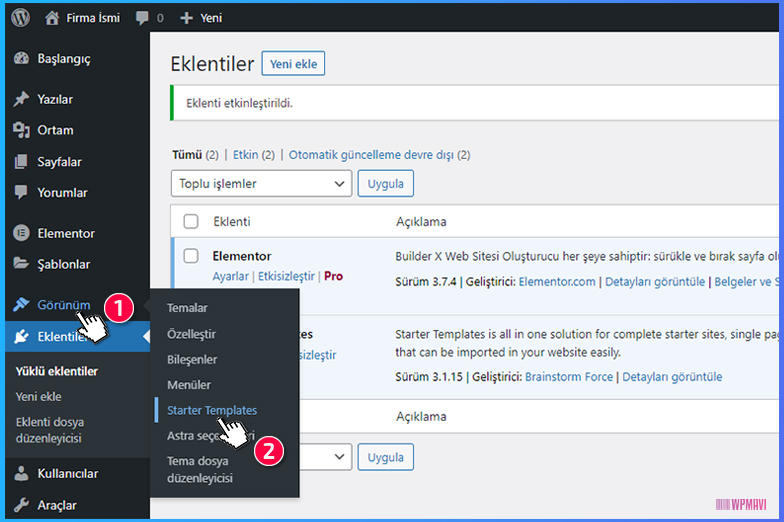Open the comments bubble icon in admin bar
784x522 pixels.
pyautogui.click(x=142, y=18)
